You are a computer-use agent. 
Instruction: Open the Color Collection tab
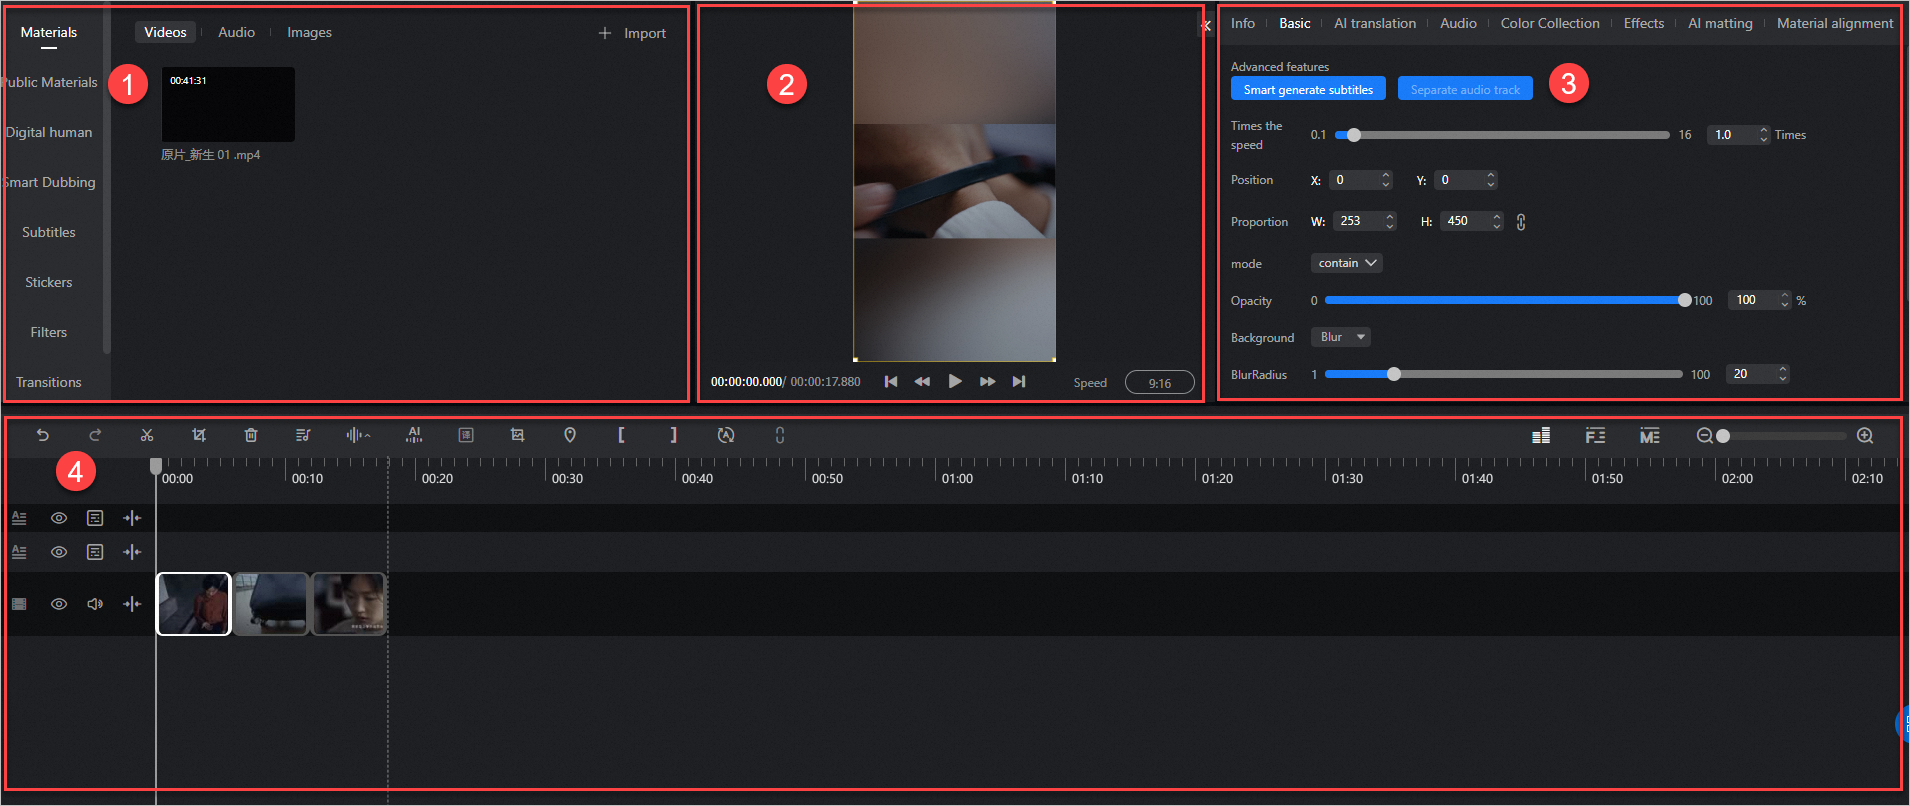[1550, 23]
